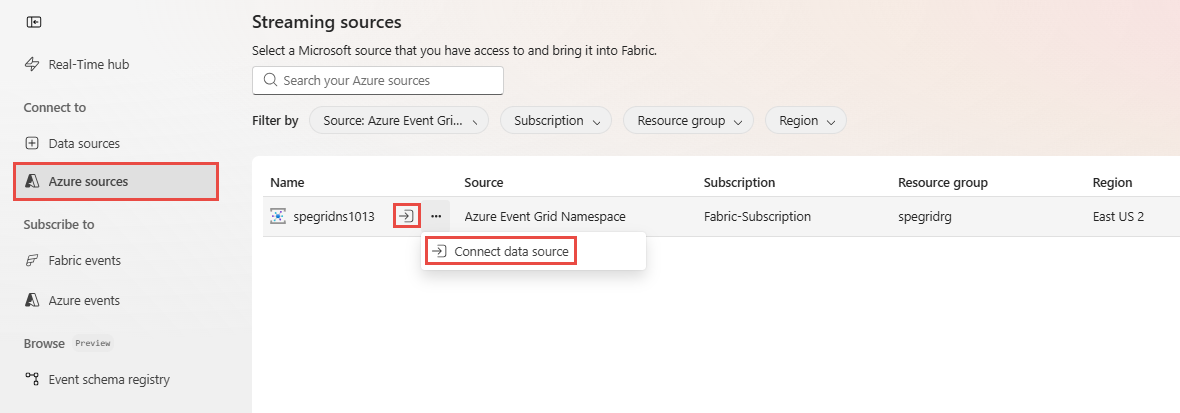This screenshot has height=413, width=1180.
Task: Open Event schema registry in the sidebar
Action: coord(109,379)
